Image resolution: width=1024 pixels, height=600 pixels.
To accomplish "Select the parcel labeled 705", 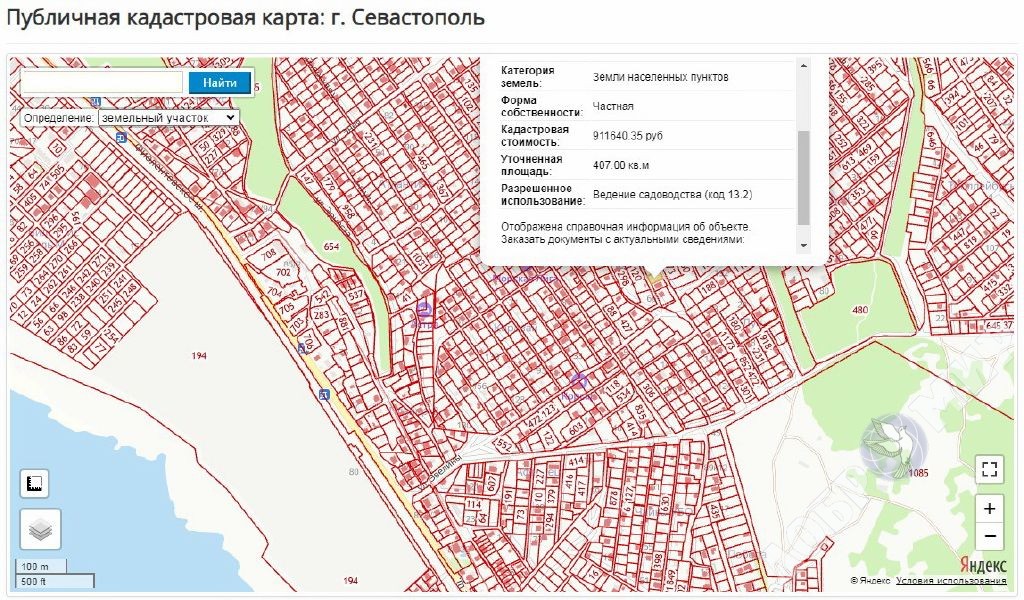I will tap(286, 308).
